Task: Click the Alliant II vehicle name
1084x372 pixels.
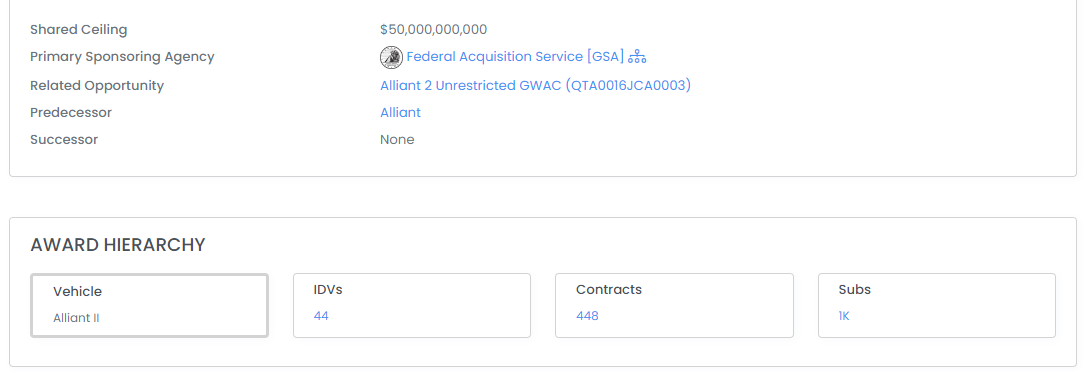Action: coord(77,318)
